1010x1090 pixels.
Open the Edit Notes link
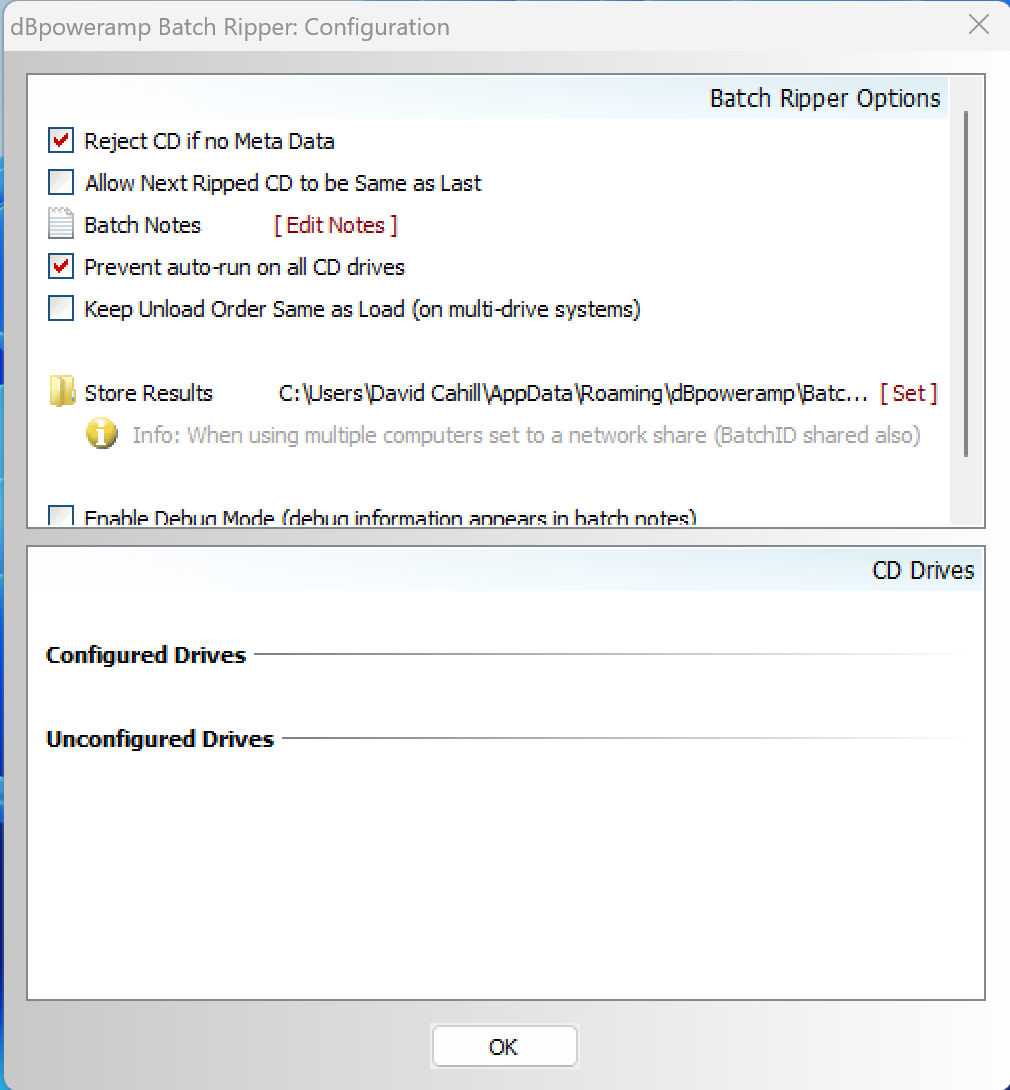click(x=336, y=225)
